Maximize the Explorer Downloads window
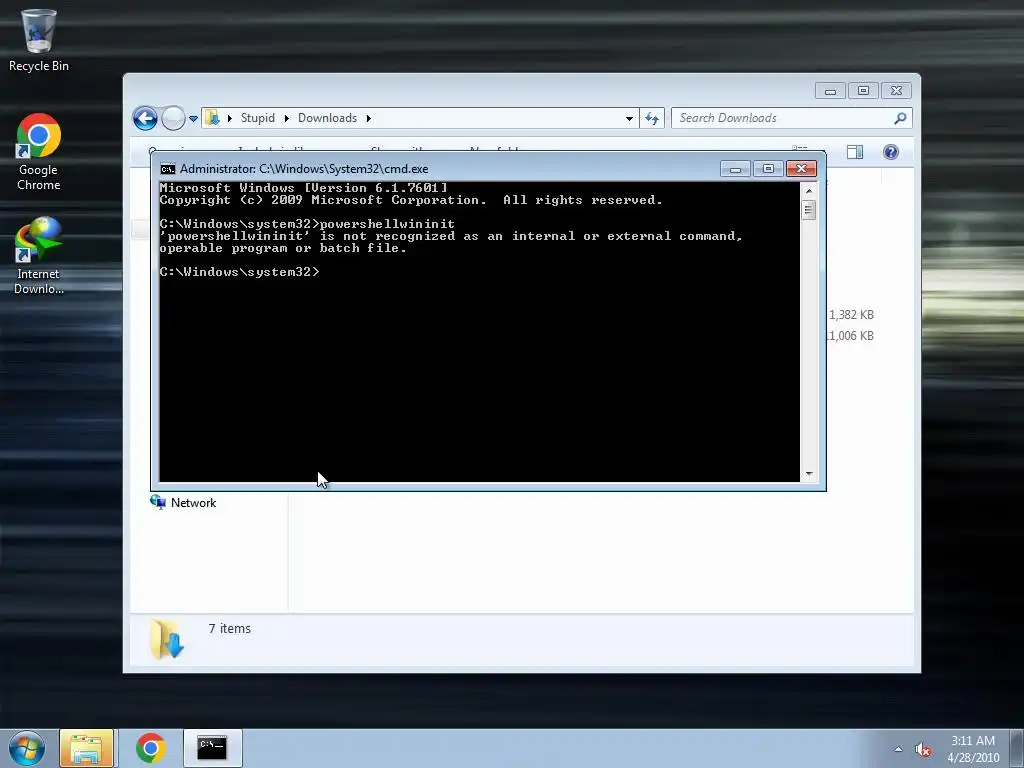 pos(863,91)
